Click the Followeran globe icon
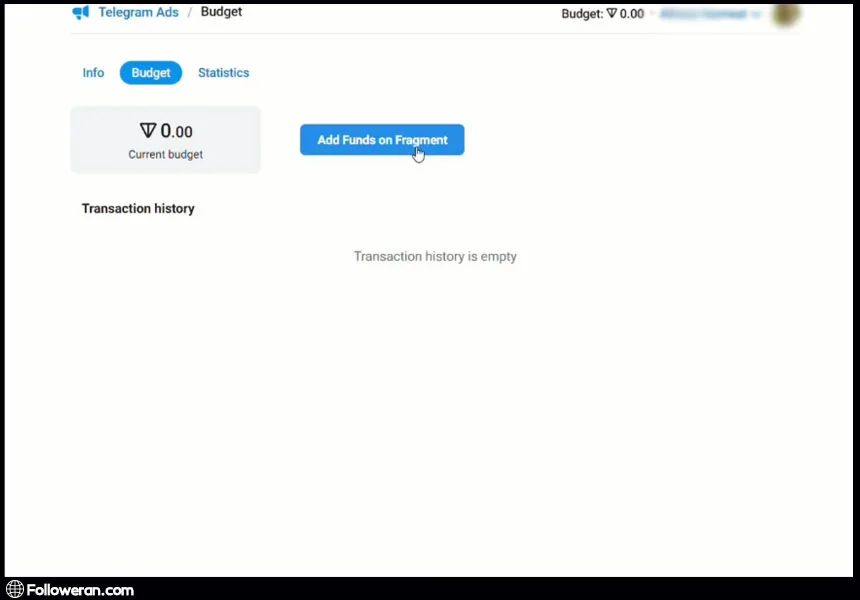The image size is (860, 600). 14,590
